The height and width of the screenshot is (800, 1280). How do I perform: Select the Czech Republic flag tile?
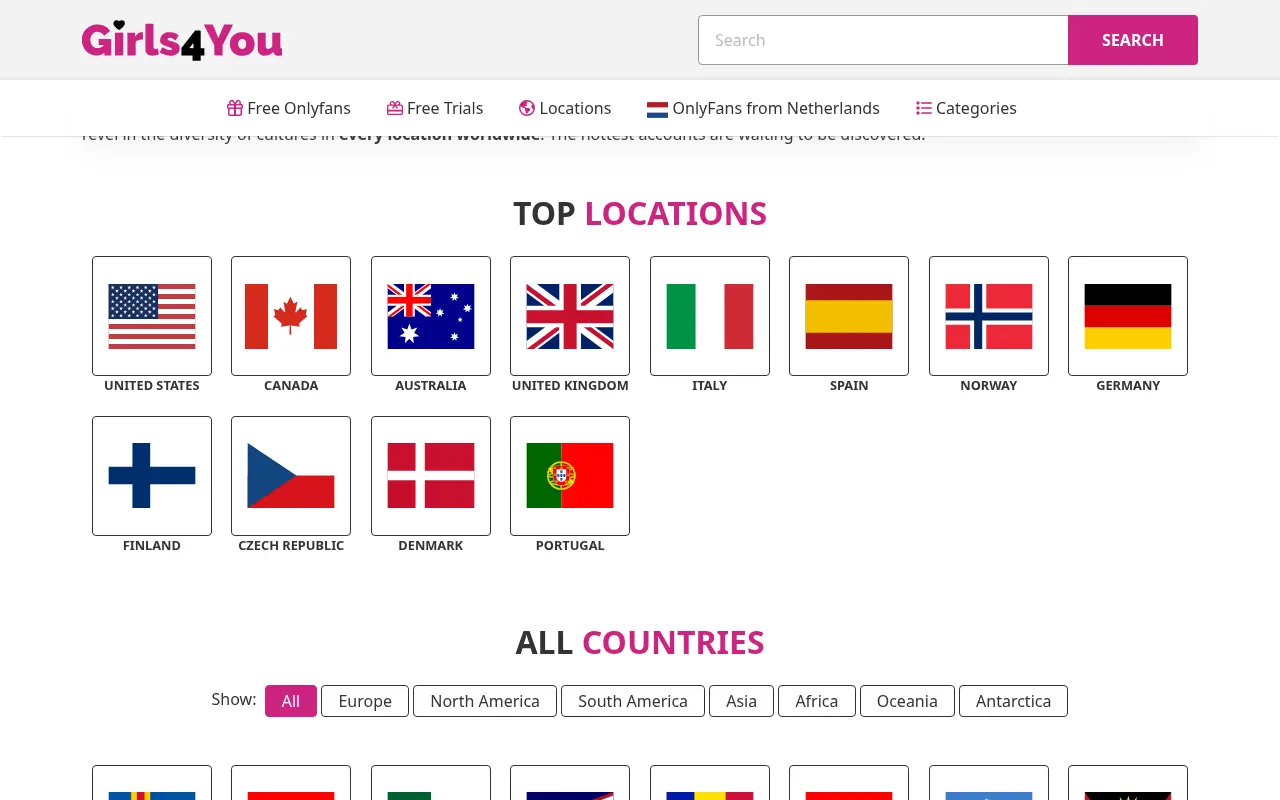tap(291, 476)
